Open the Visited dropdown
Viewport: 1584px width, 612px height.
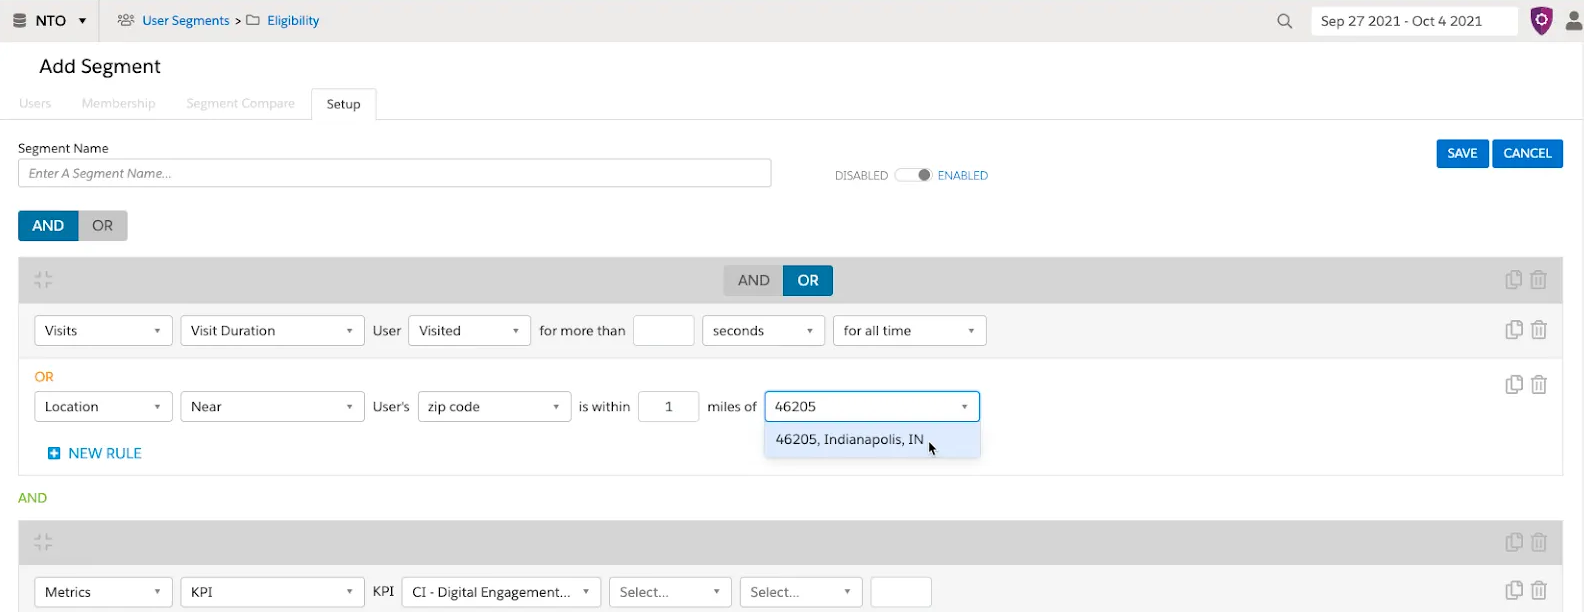[469, 331]
